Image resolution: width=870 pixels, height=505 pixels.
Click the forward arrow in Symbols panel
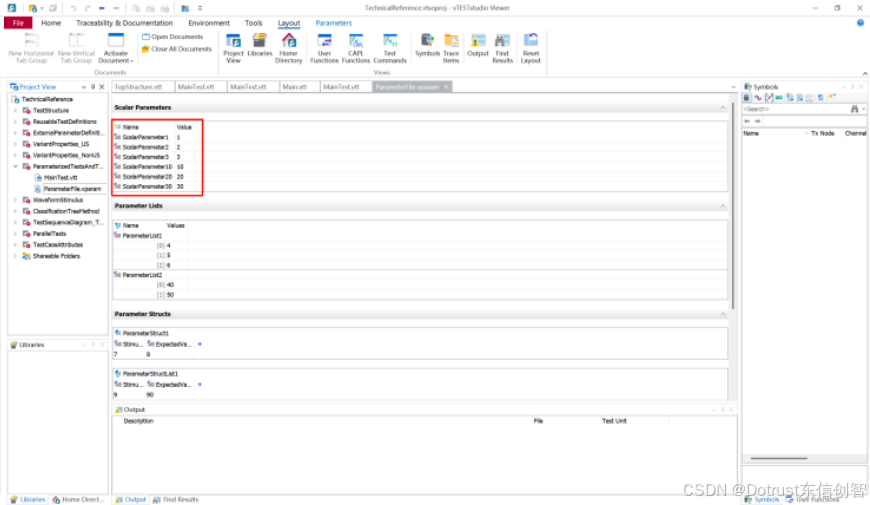coord(757,120)
